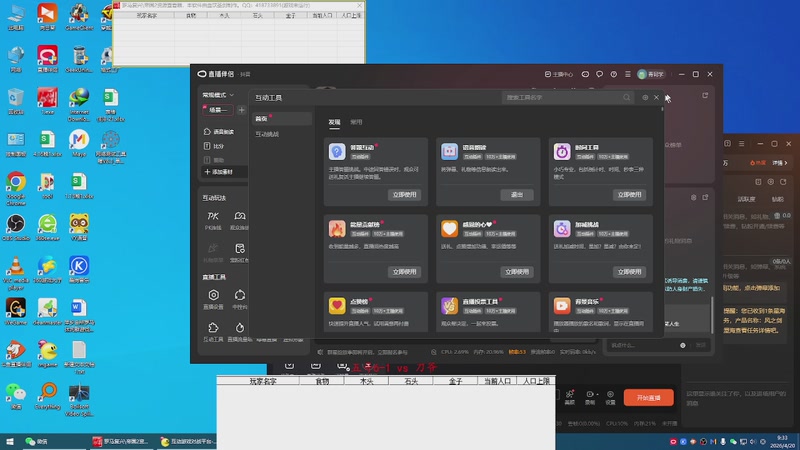Click the add scene plus icon

(x=241, y=110)
